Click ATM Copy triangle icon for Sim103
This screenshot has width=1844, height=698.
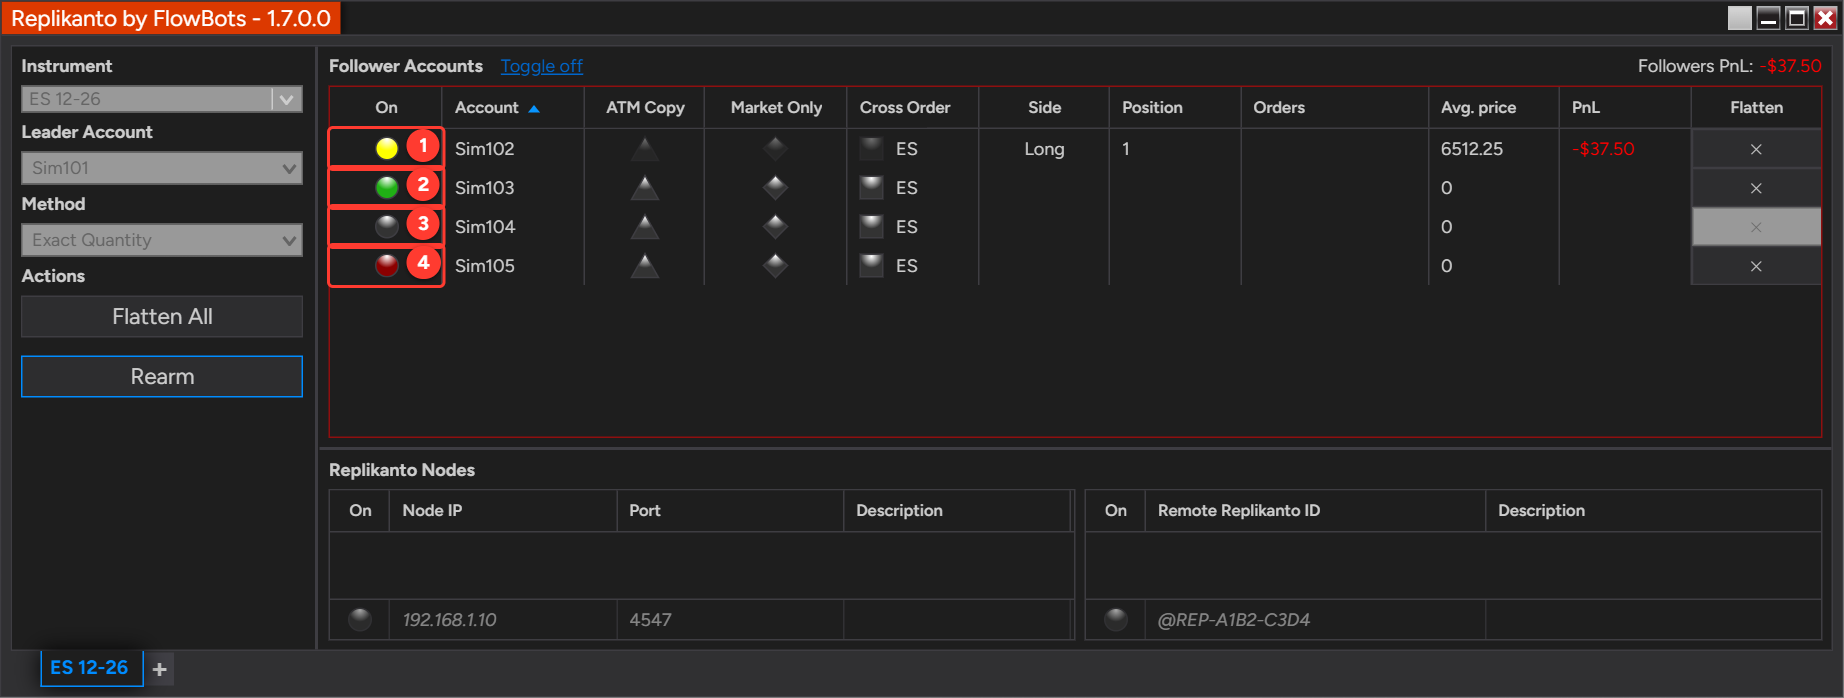click(x=645, y=187)
